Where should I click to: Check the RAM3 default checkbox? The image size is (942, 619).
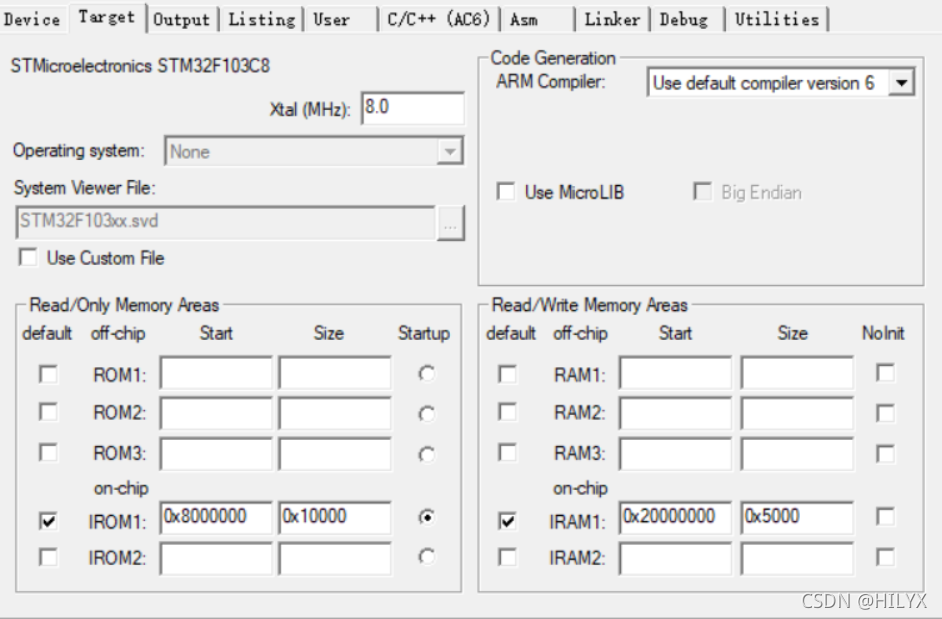click(508, 452)
